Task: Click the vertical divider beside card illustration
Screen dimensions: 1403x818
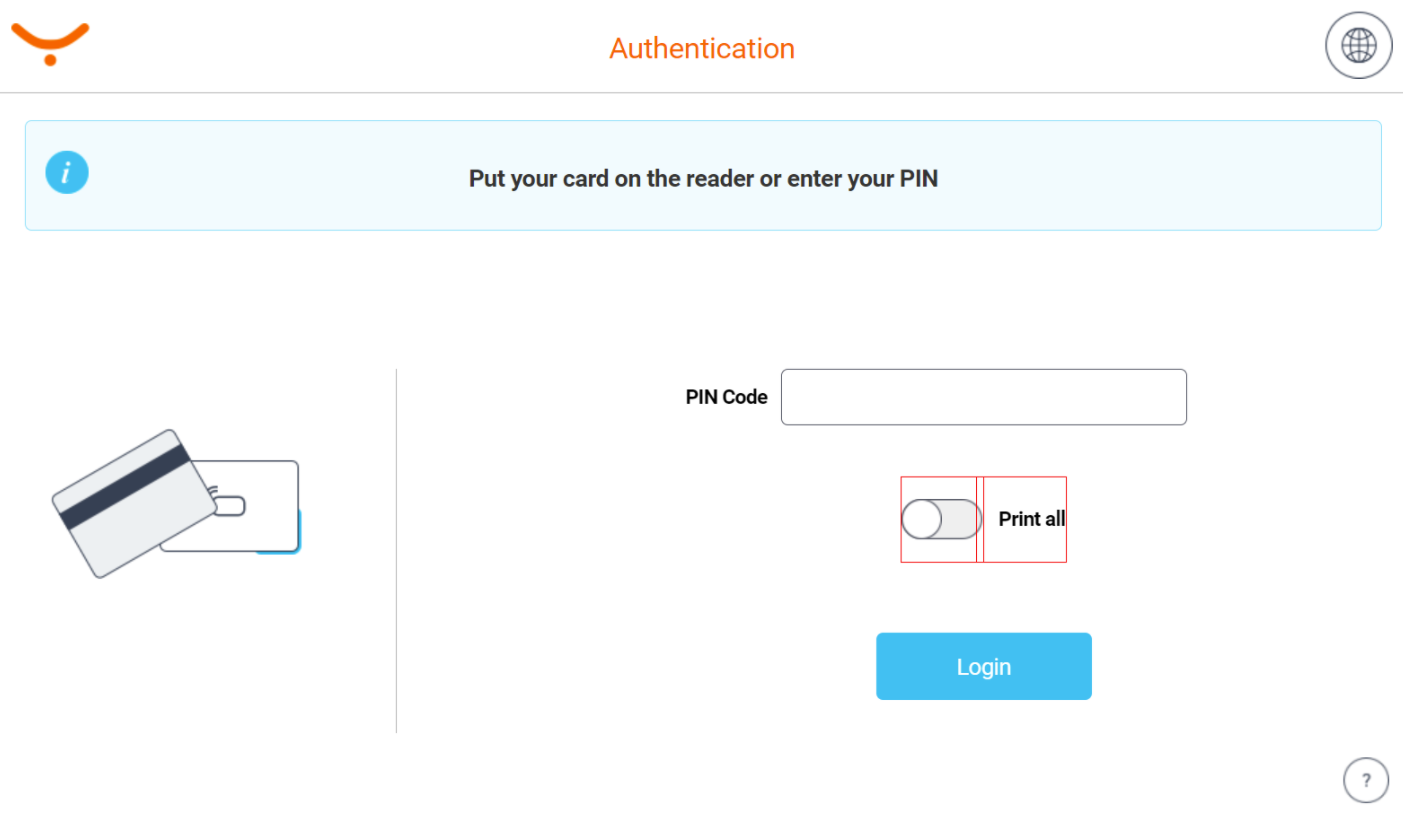Action: coord(397,550)
